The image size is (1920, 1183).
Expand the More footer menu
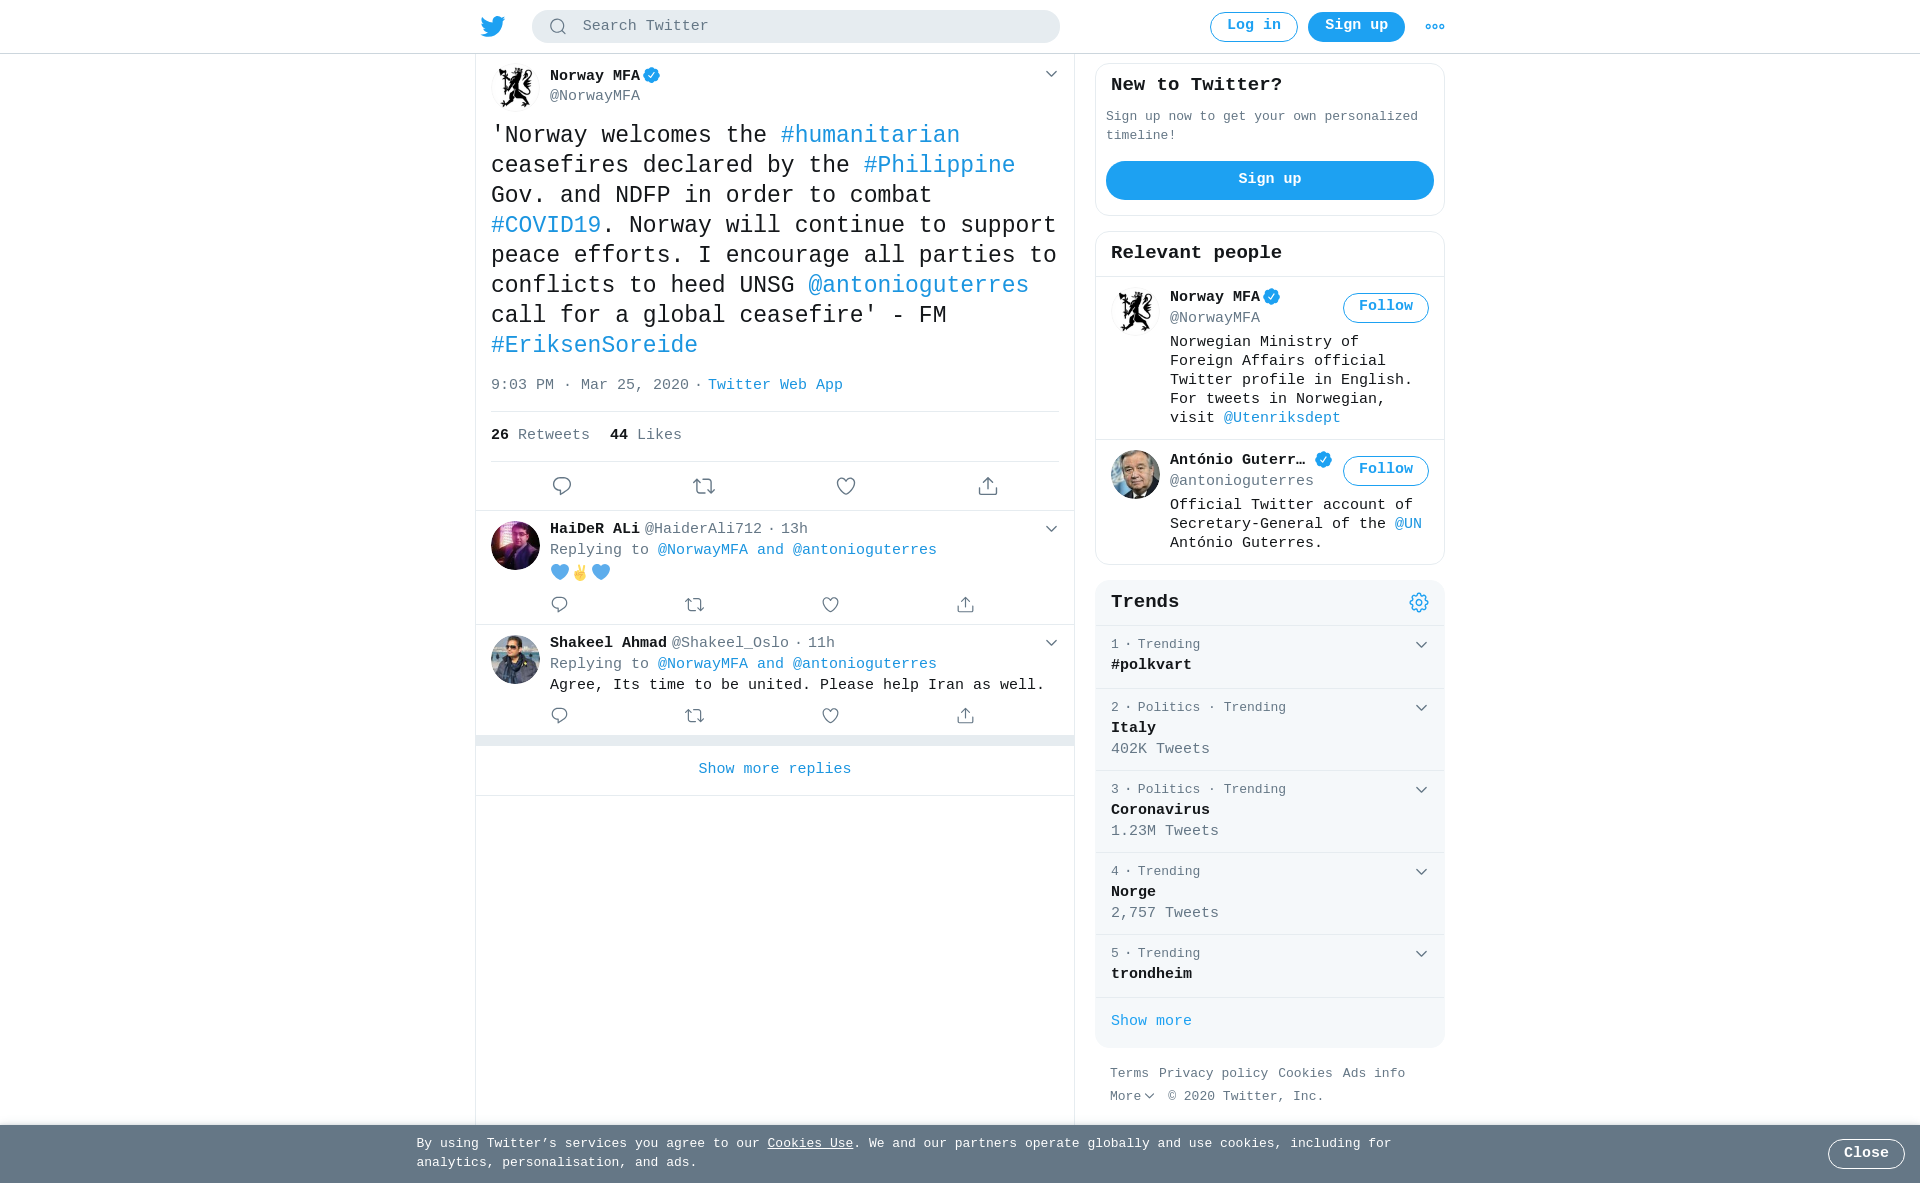coord(1132,1097)
